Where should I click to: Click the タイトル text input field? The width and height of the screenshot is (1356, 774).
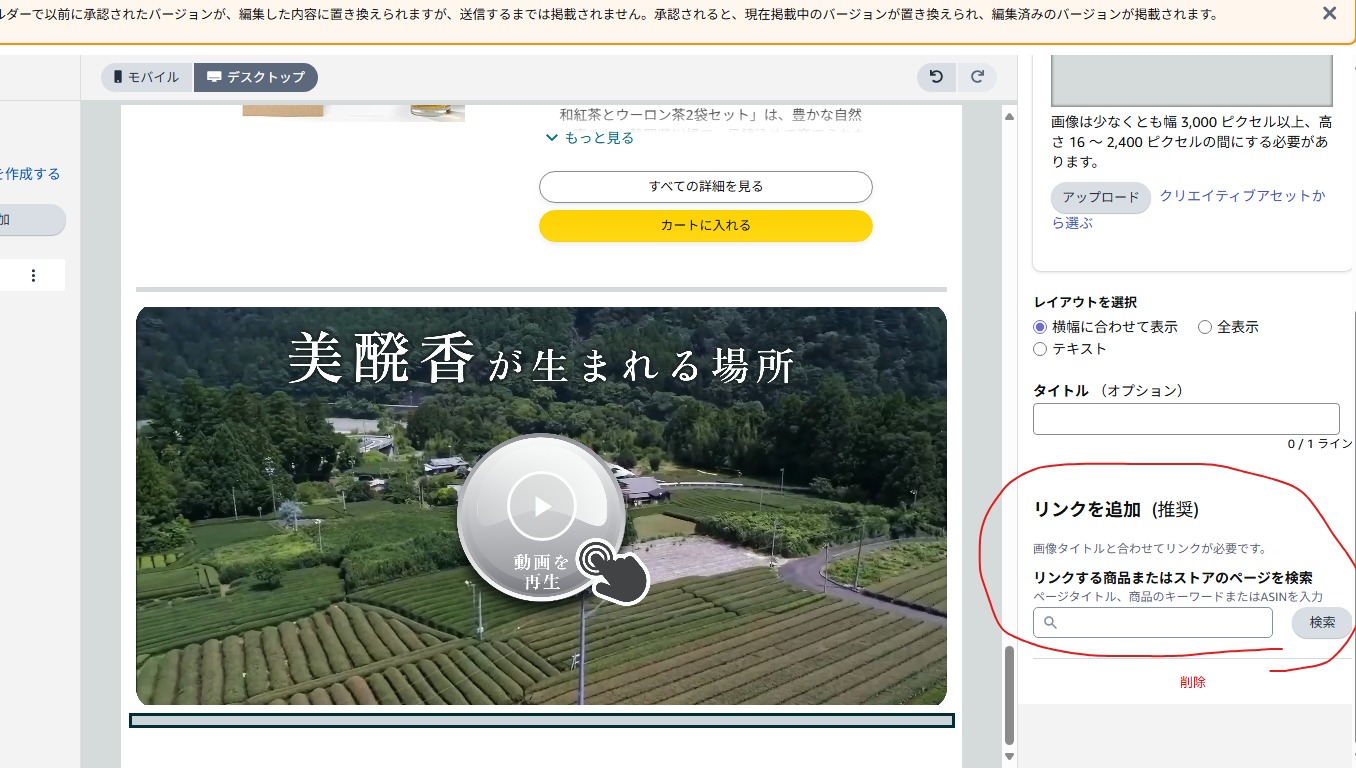pos(1185,419)
